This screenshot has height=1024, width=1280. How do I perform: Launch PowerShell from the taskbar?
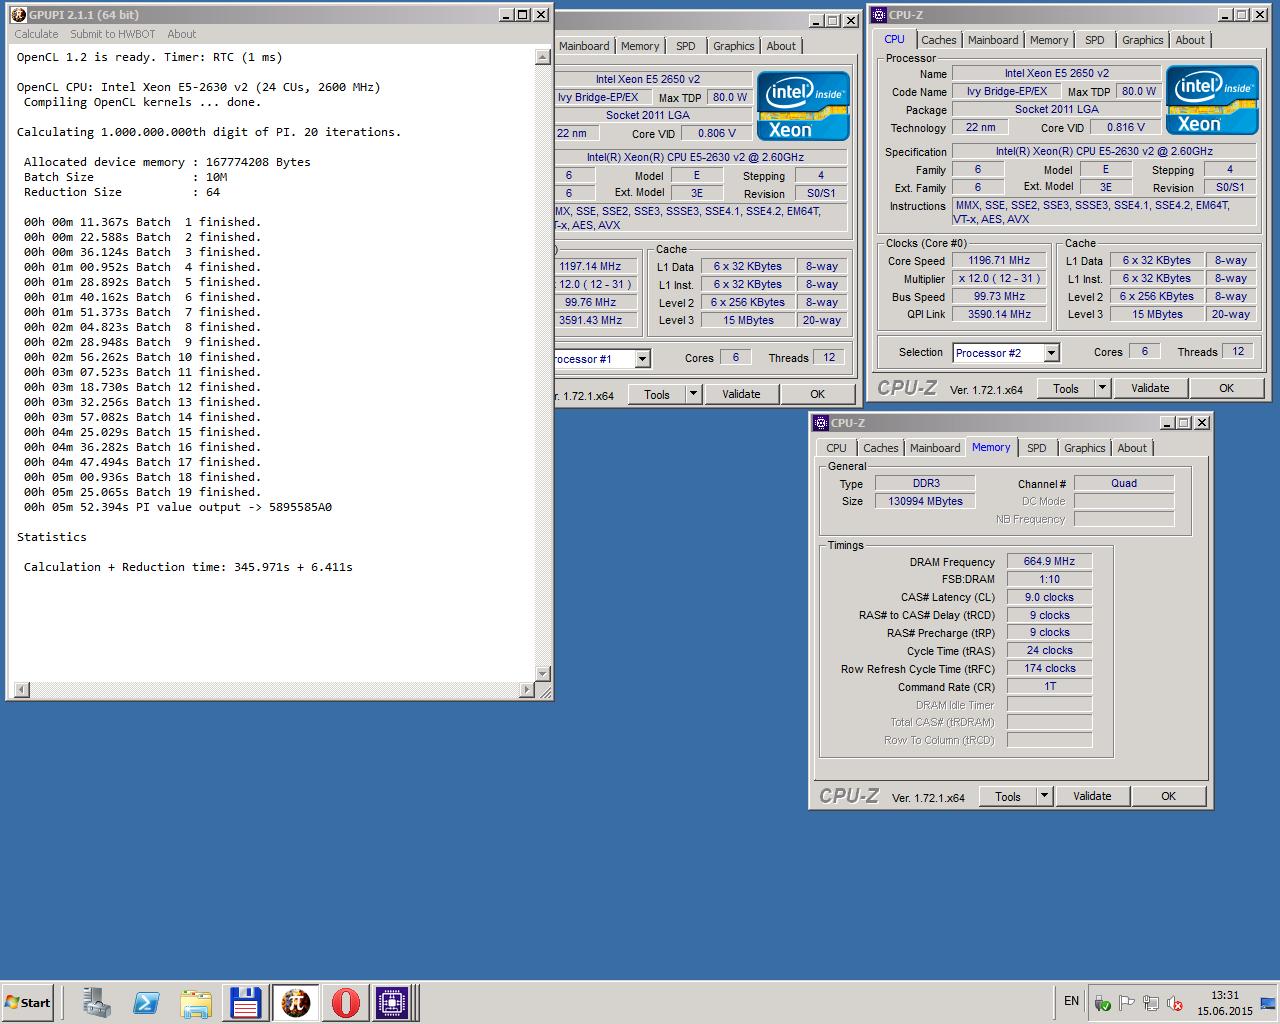(146, 1002)
